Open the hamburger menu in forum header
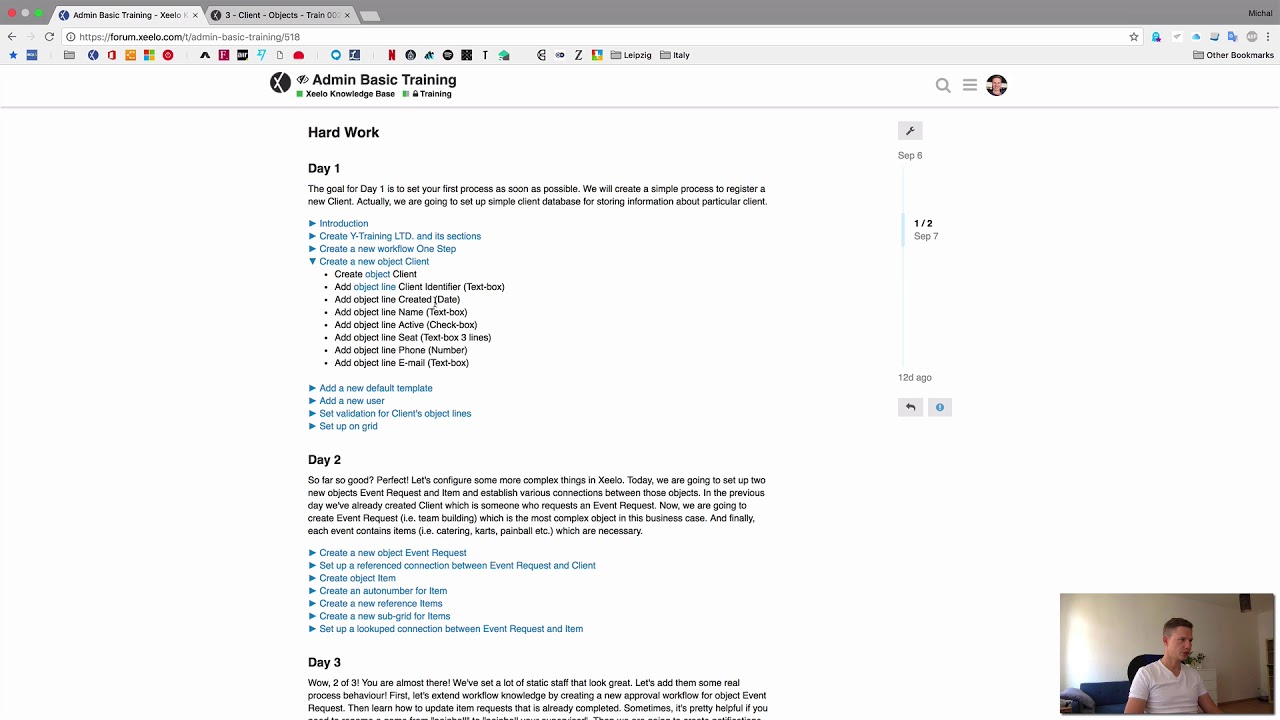Viewport: 1280px width, 720px height. [x=970, y=85]
